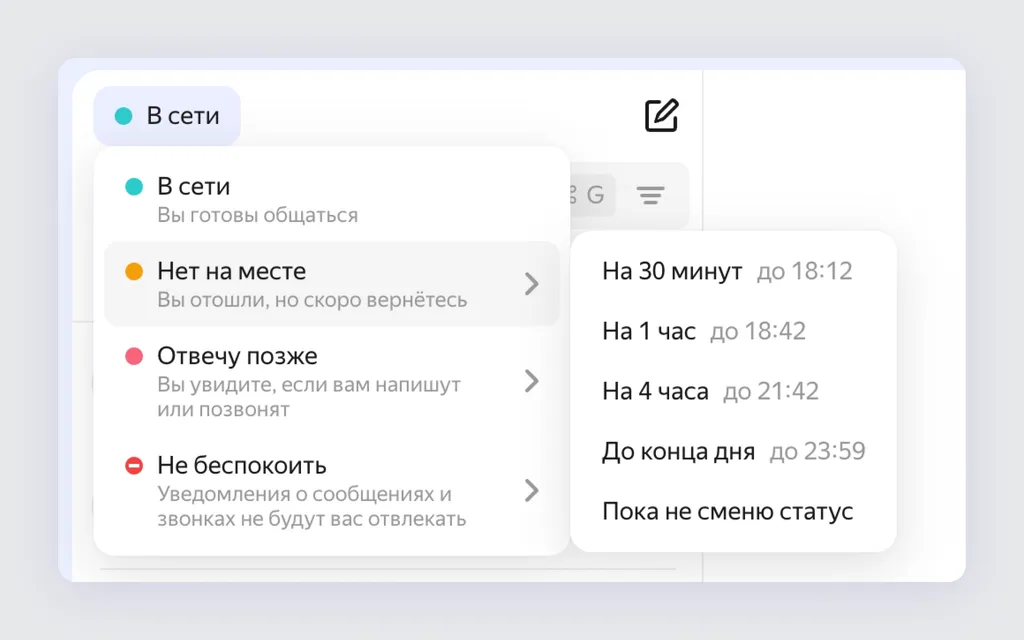Click the teal dot in the status list

click(134, 187)
